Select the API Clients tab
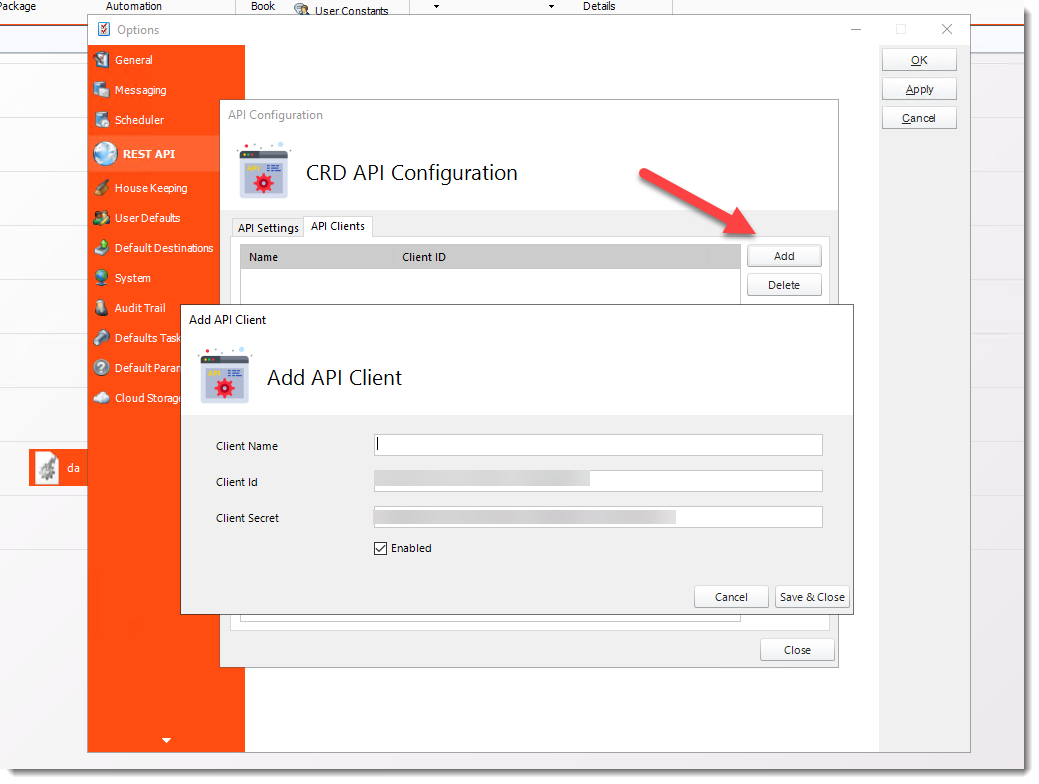This screenshot has height=784, width=1039. tap(337, 226)
